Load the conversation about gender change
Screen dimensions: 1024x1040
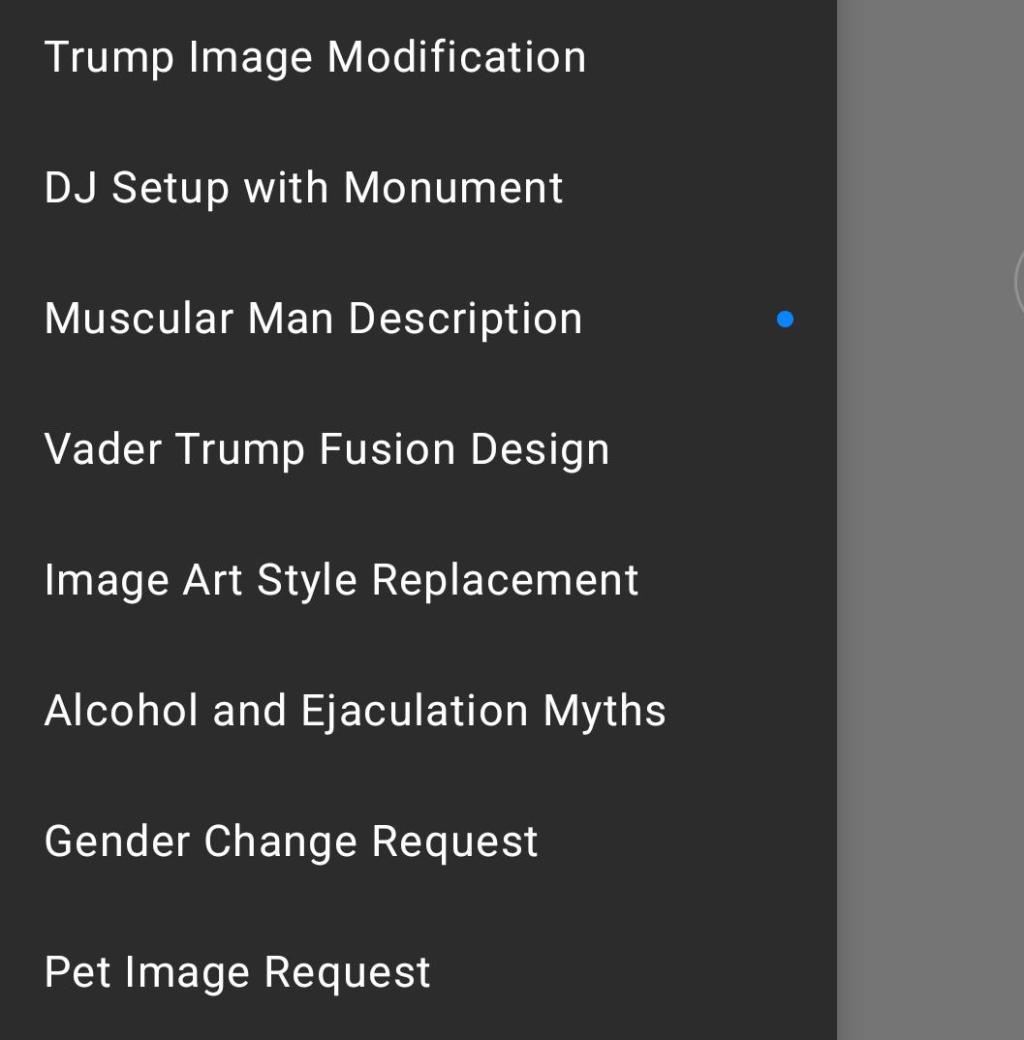tap(418, 841)
